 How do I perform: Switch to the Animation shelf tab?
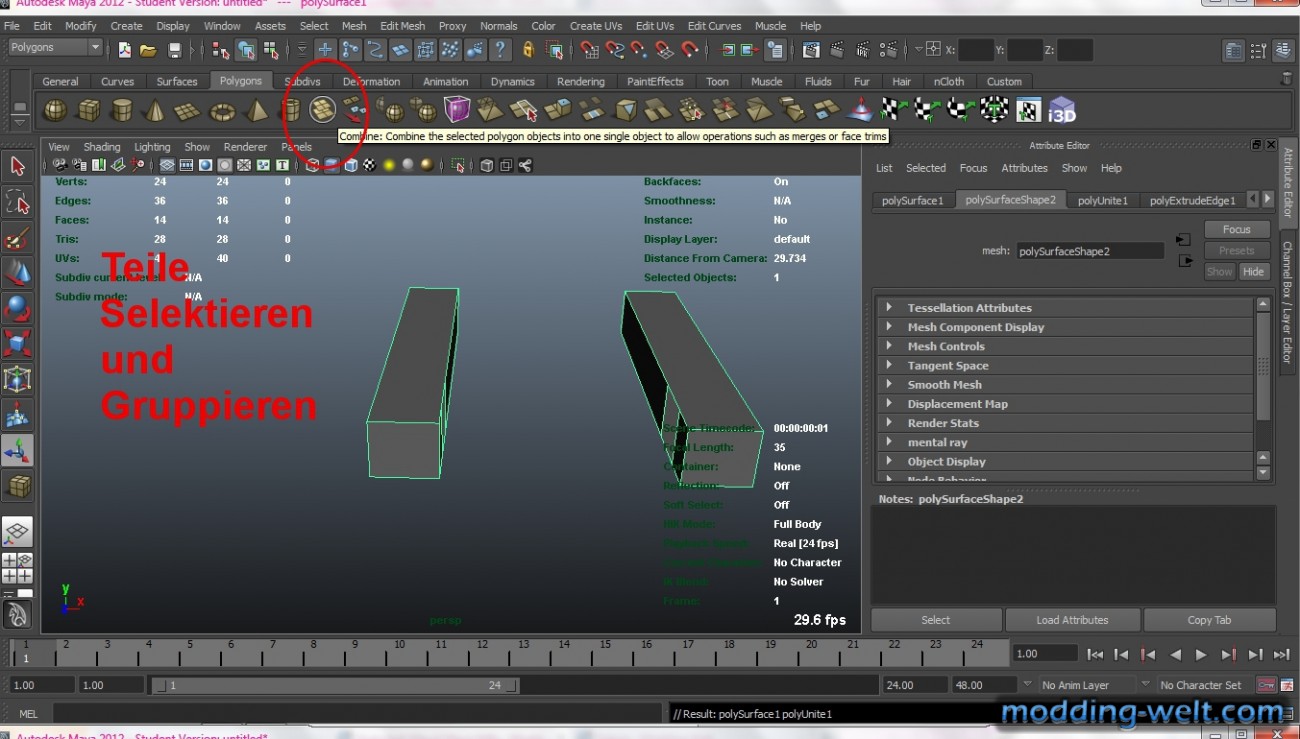tap(445, 81)
